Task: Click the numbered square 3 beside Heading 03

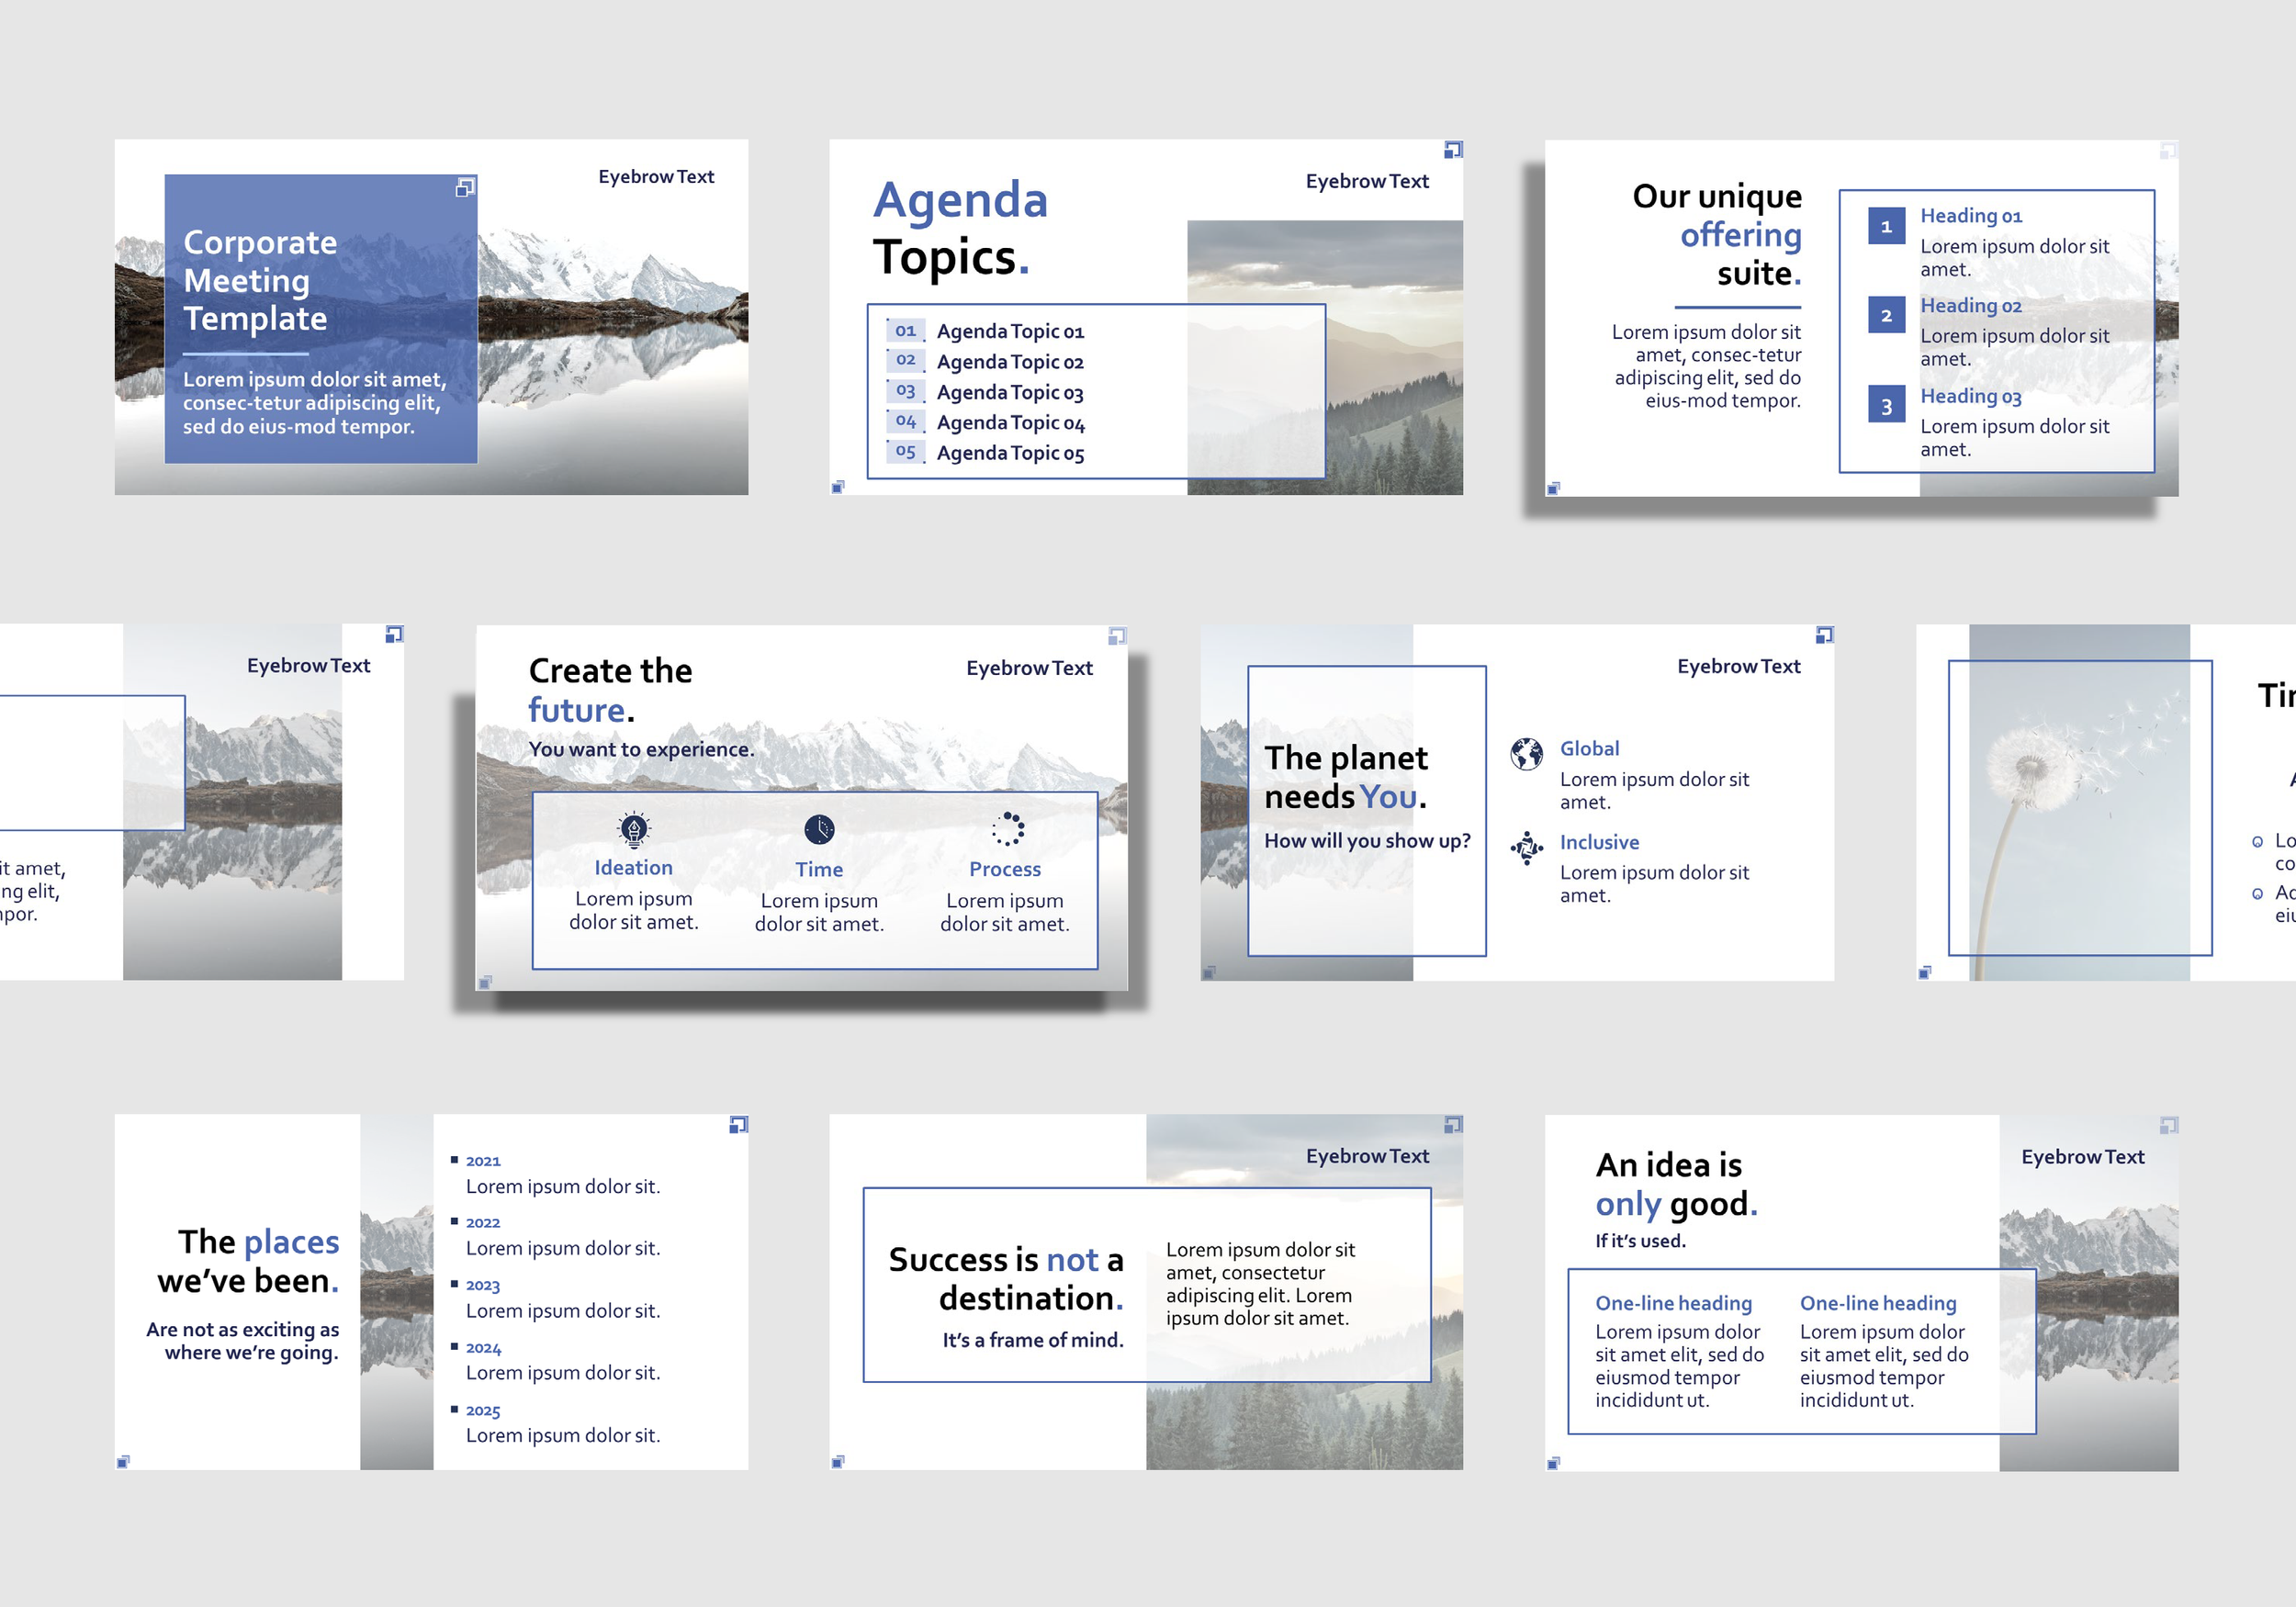Action: 1886,406
